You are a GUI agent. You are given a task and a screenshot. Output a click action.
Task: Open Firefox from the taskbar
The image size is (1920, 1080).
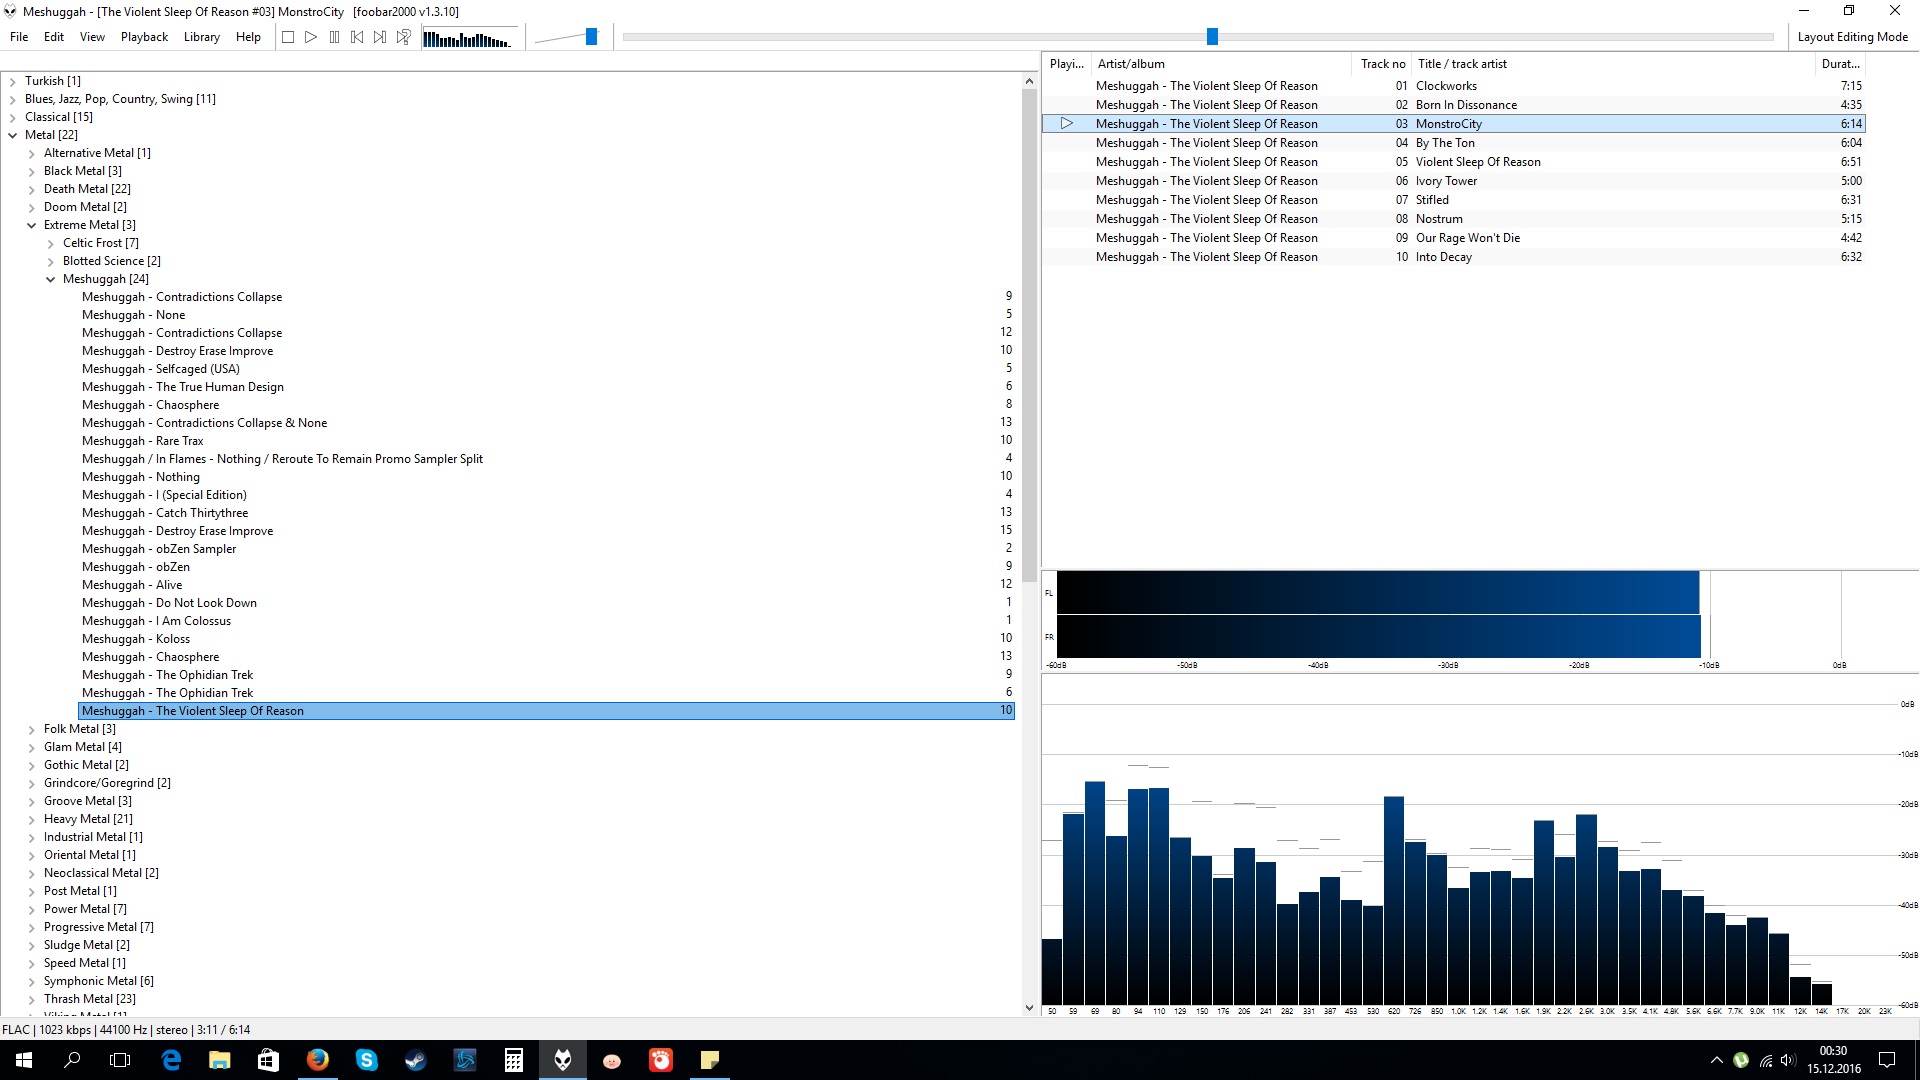(318, 1060)
